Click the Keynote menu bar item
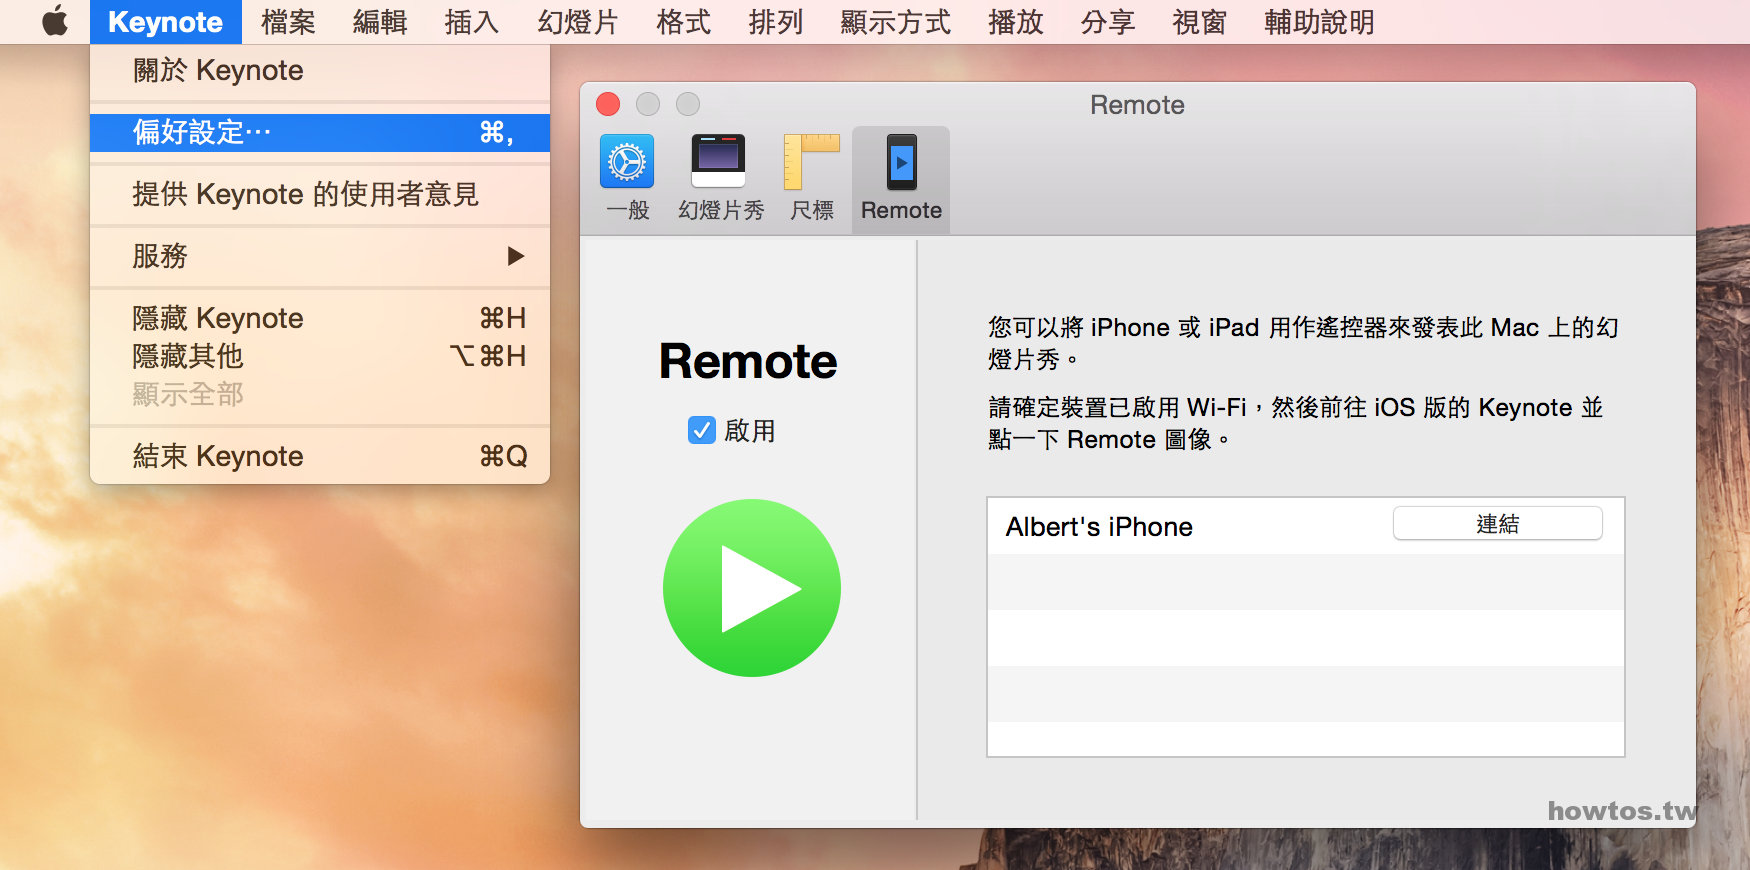Screen dimensions: 1750x870 pos(165,22)
